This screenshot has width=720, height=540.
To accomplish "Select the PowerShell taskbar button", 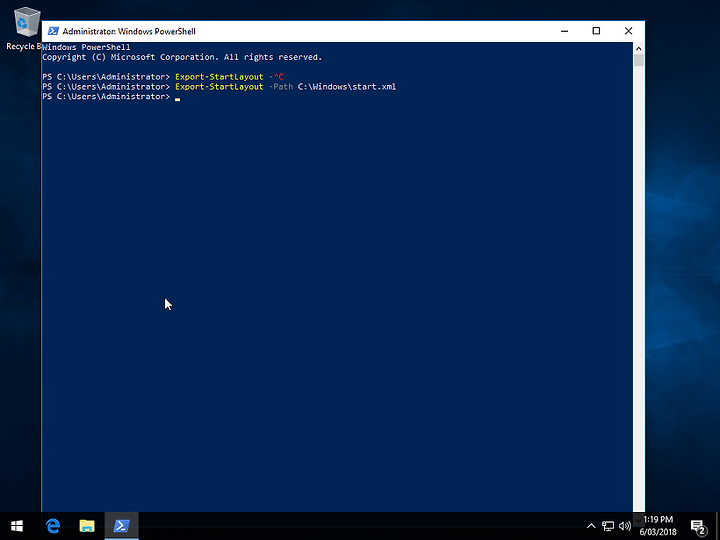I will click(121, 526).
